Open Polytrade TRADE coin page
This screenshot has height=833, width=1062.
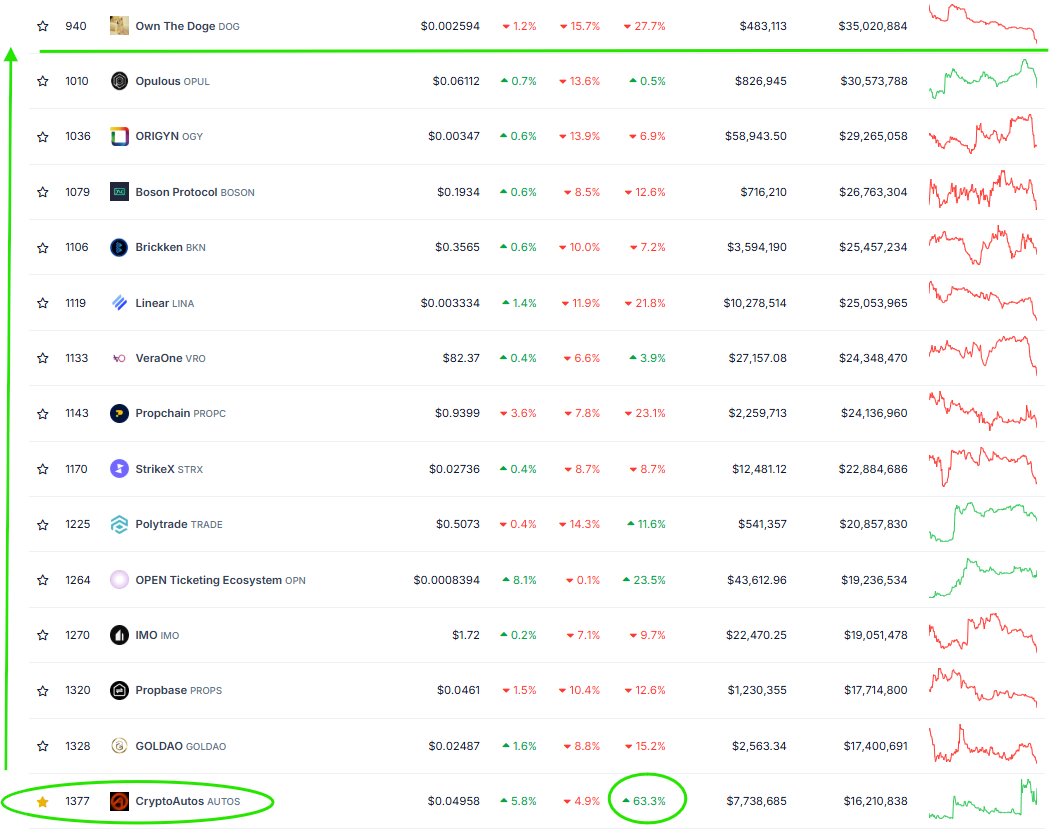179,524
